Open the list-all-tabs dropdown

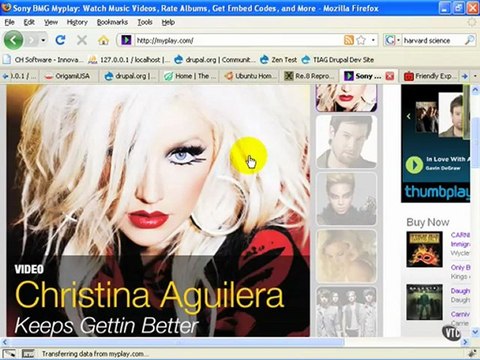coord(475,76)
